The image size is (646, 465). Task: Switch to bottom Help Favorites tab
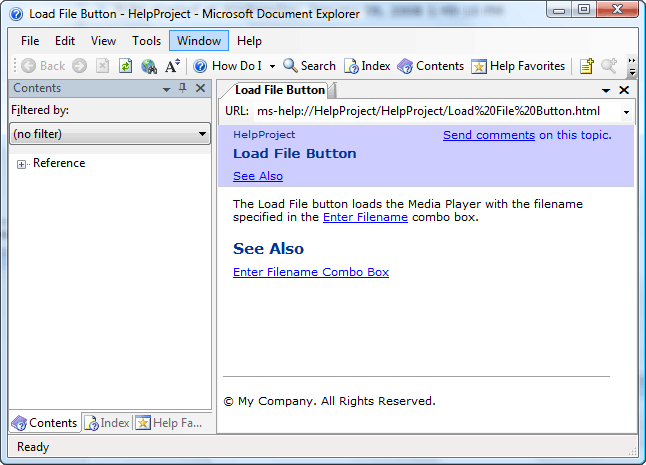[169, 423]
